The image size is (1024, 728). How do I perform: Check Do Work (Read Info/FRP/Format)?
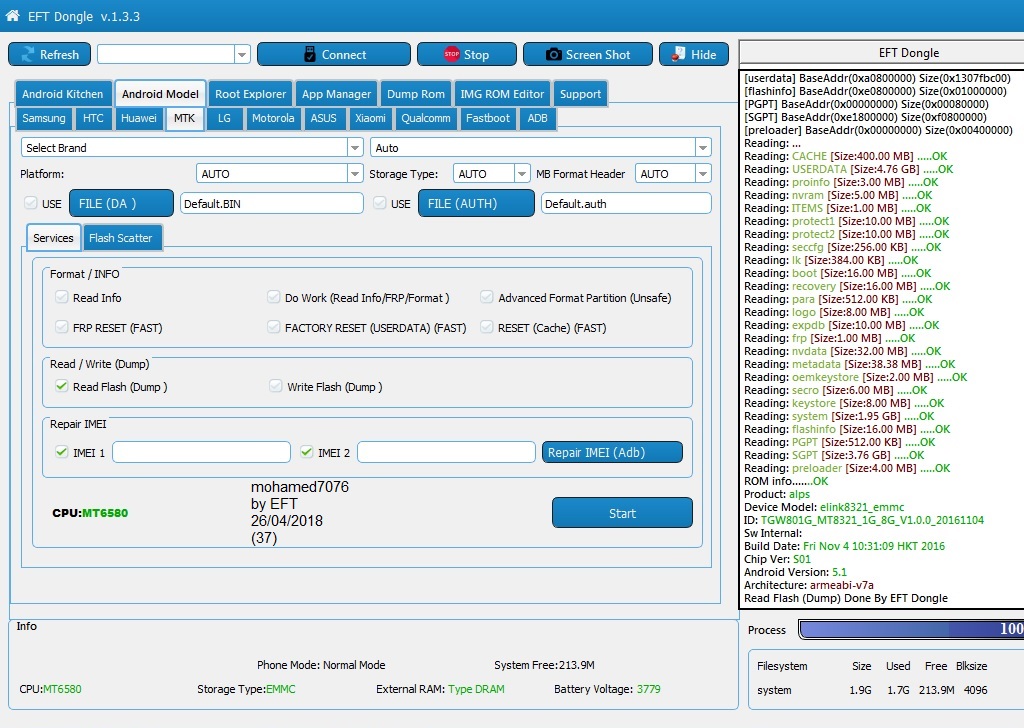coord(274,297)
